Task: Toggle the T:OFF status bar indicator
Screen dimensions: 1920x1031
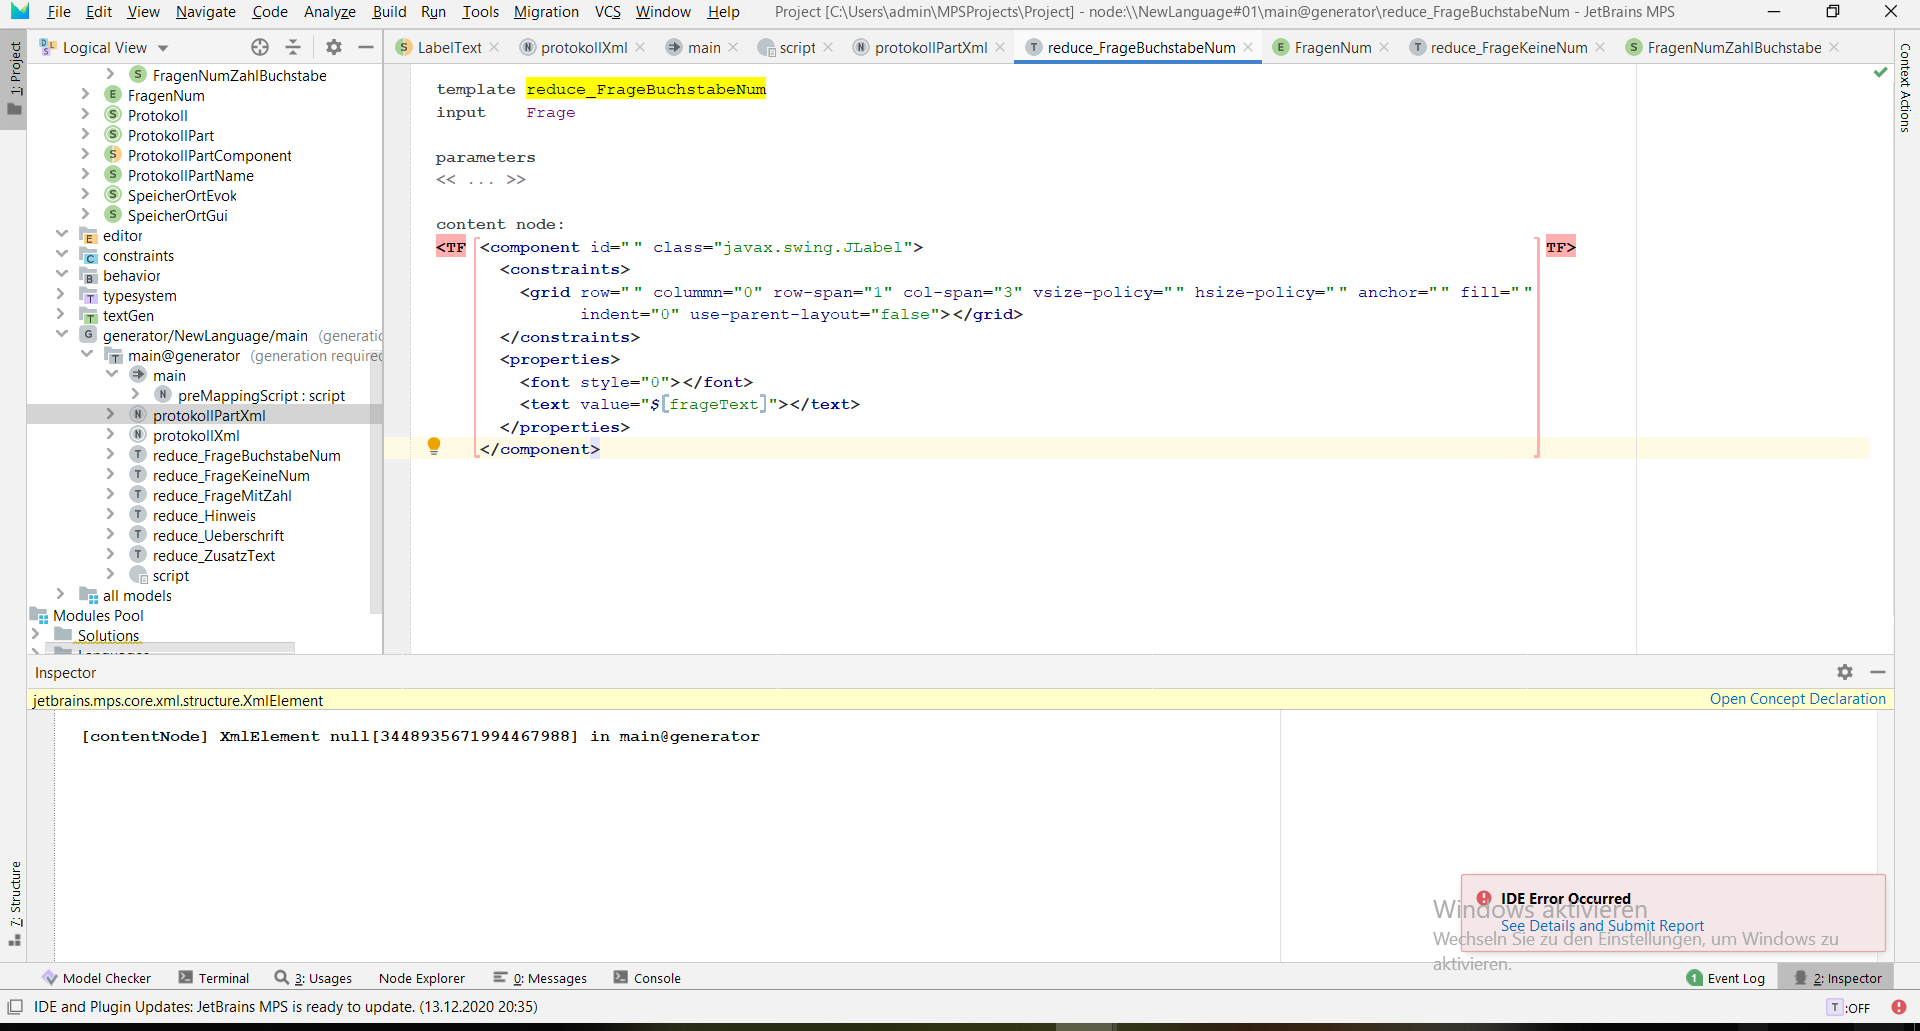Action: tap(1848, 1007)
